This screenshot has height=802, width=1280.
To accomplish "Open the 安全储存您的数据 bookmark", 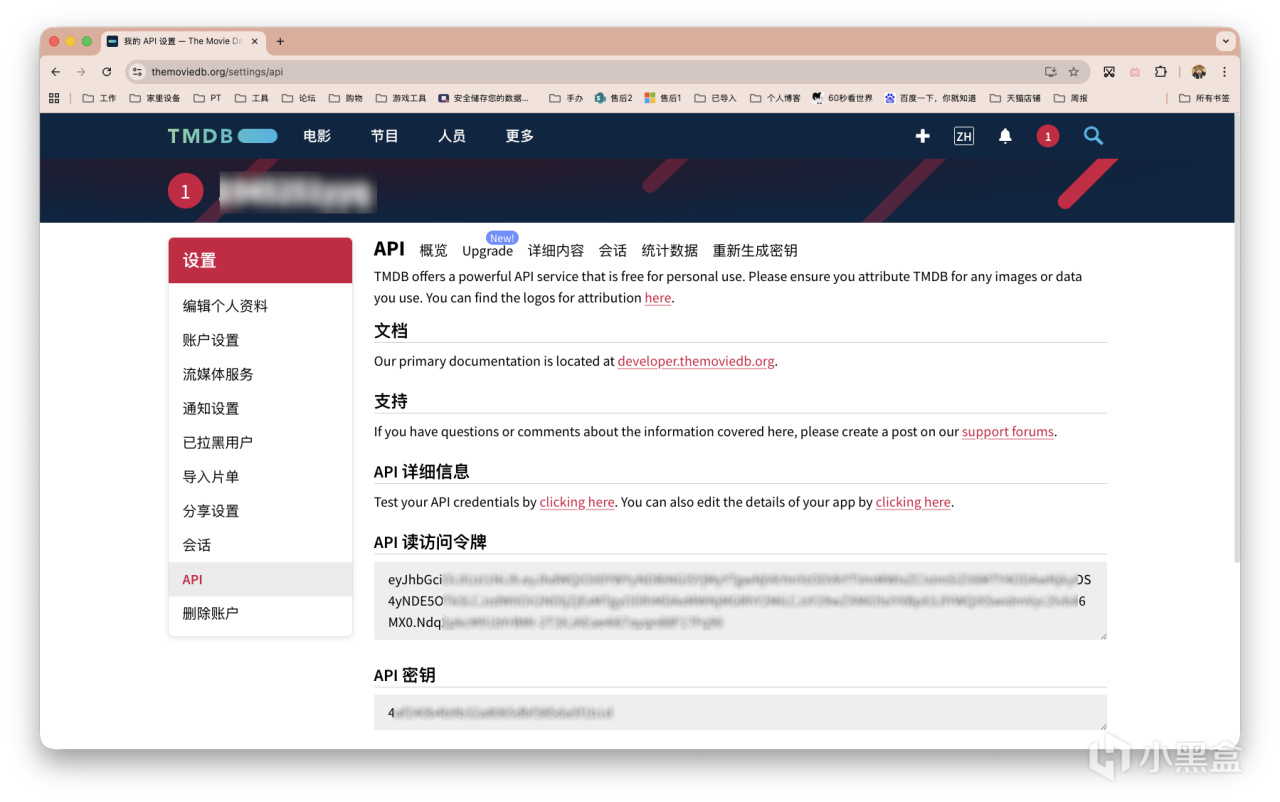I will [x=483, y=98].
